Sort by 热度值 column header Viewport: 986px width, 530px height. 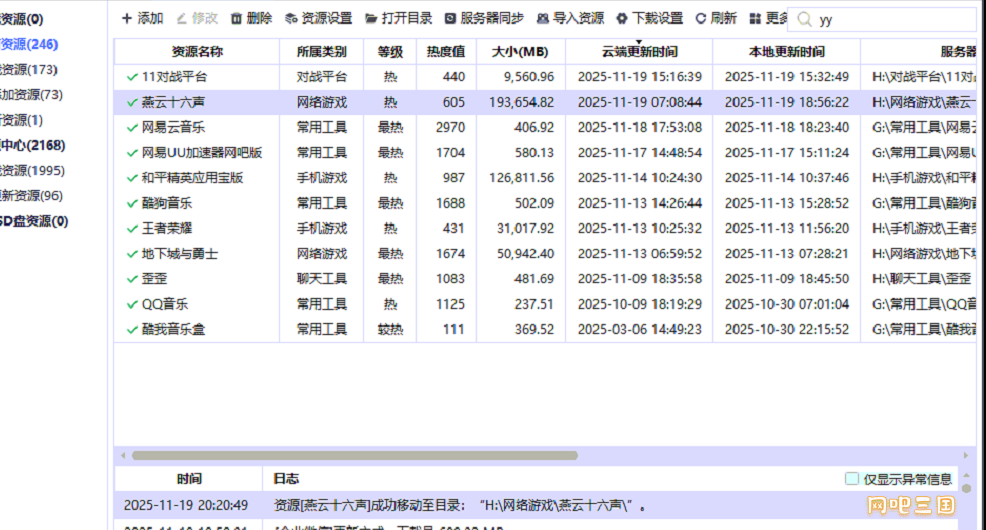coord(446,52)
